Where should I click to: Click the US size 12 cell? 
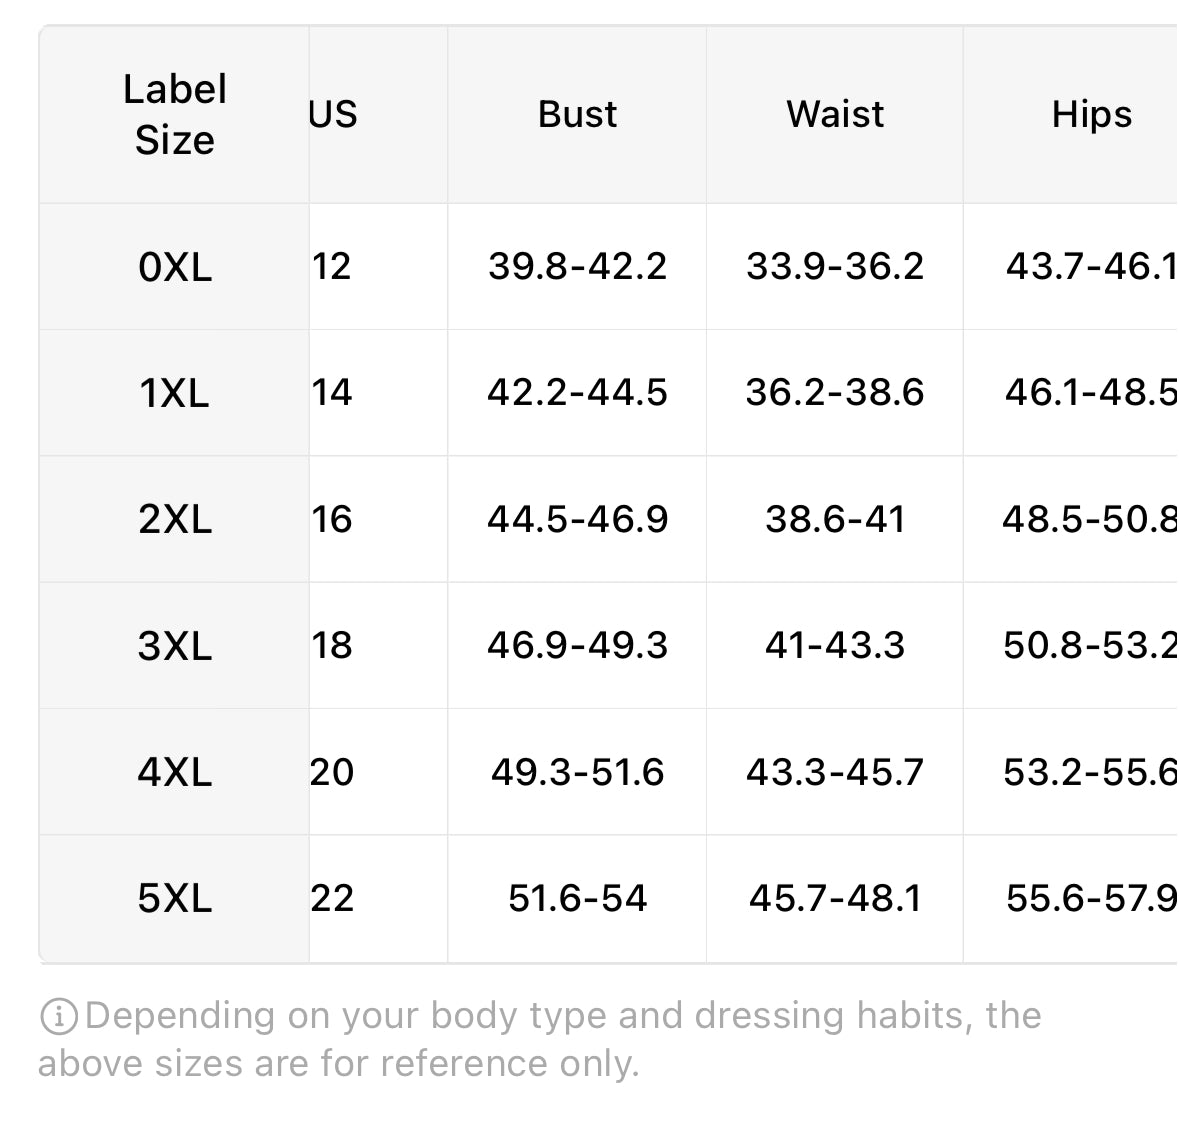[x=331, y=266]
